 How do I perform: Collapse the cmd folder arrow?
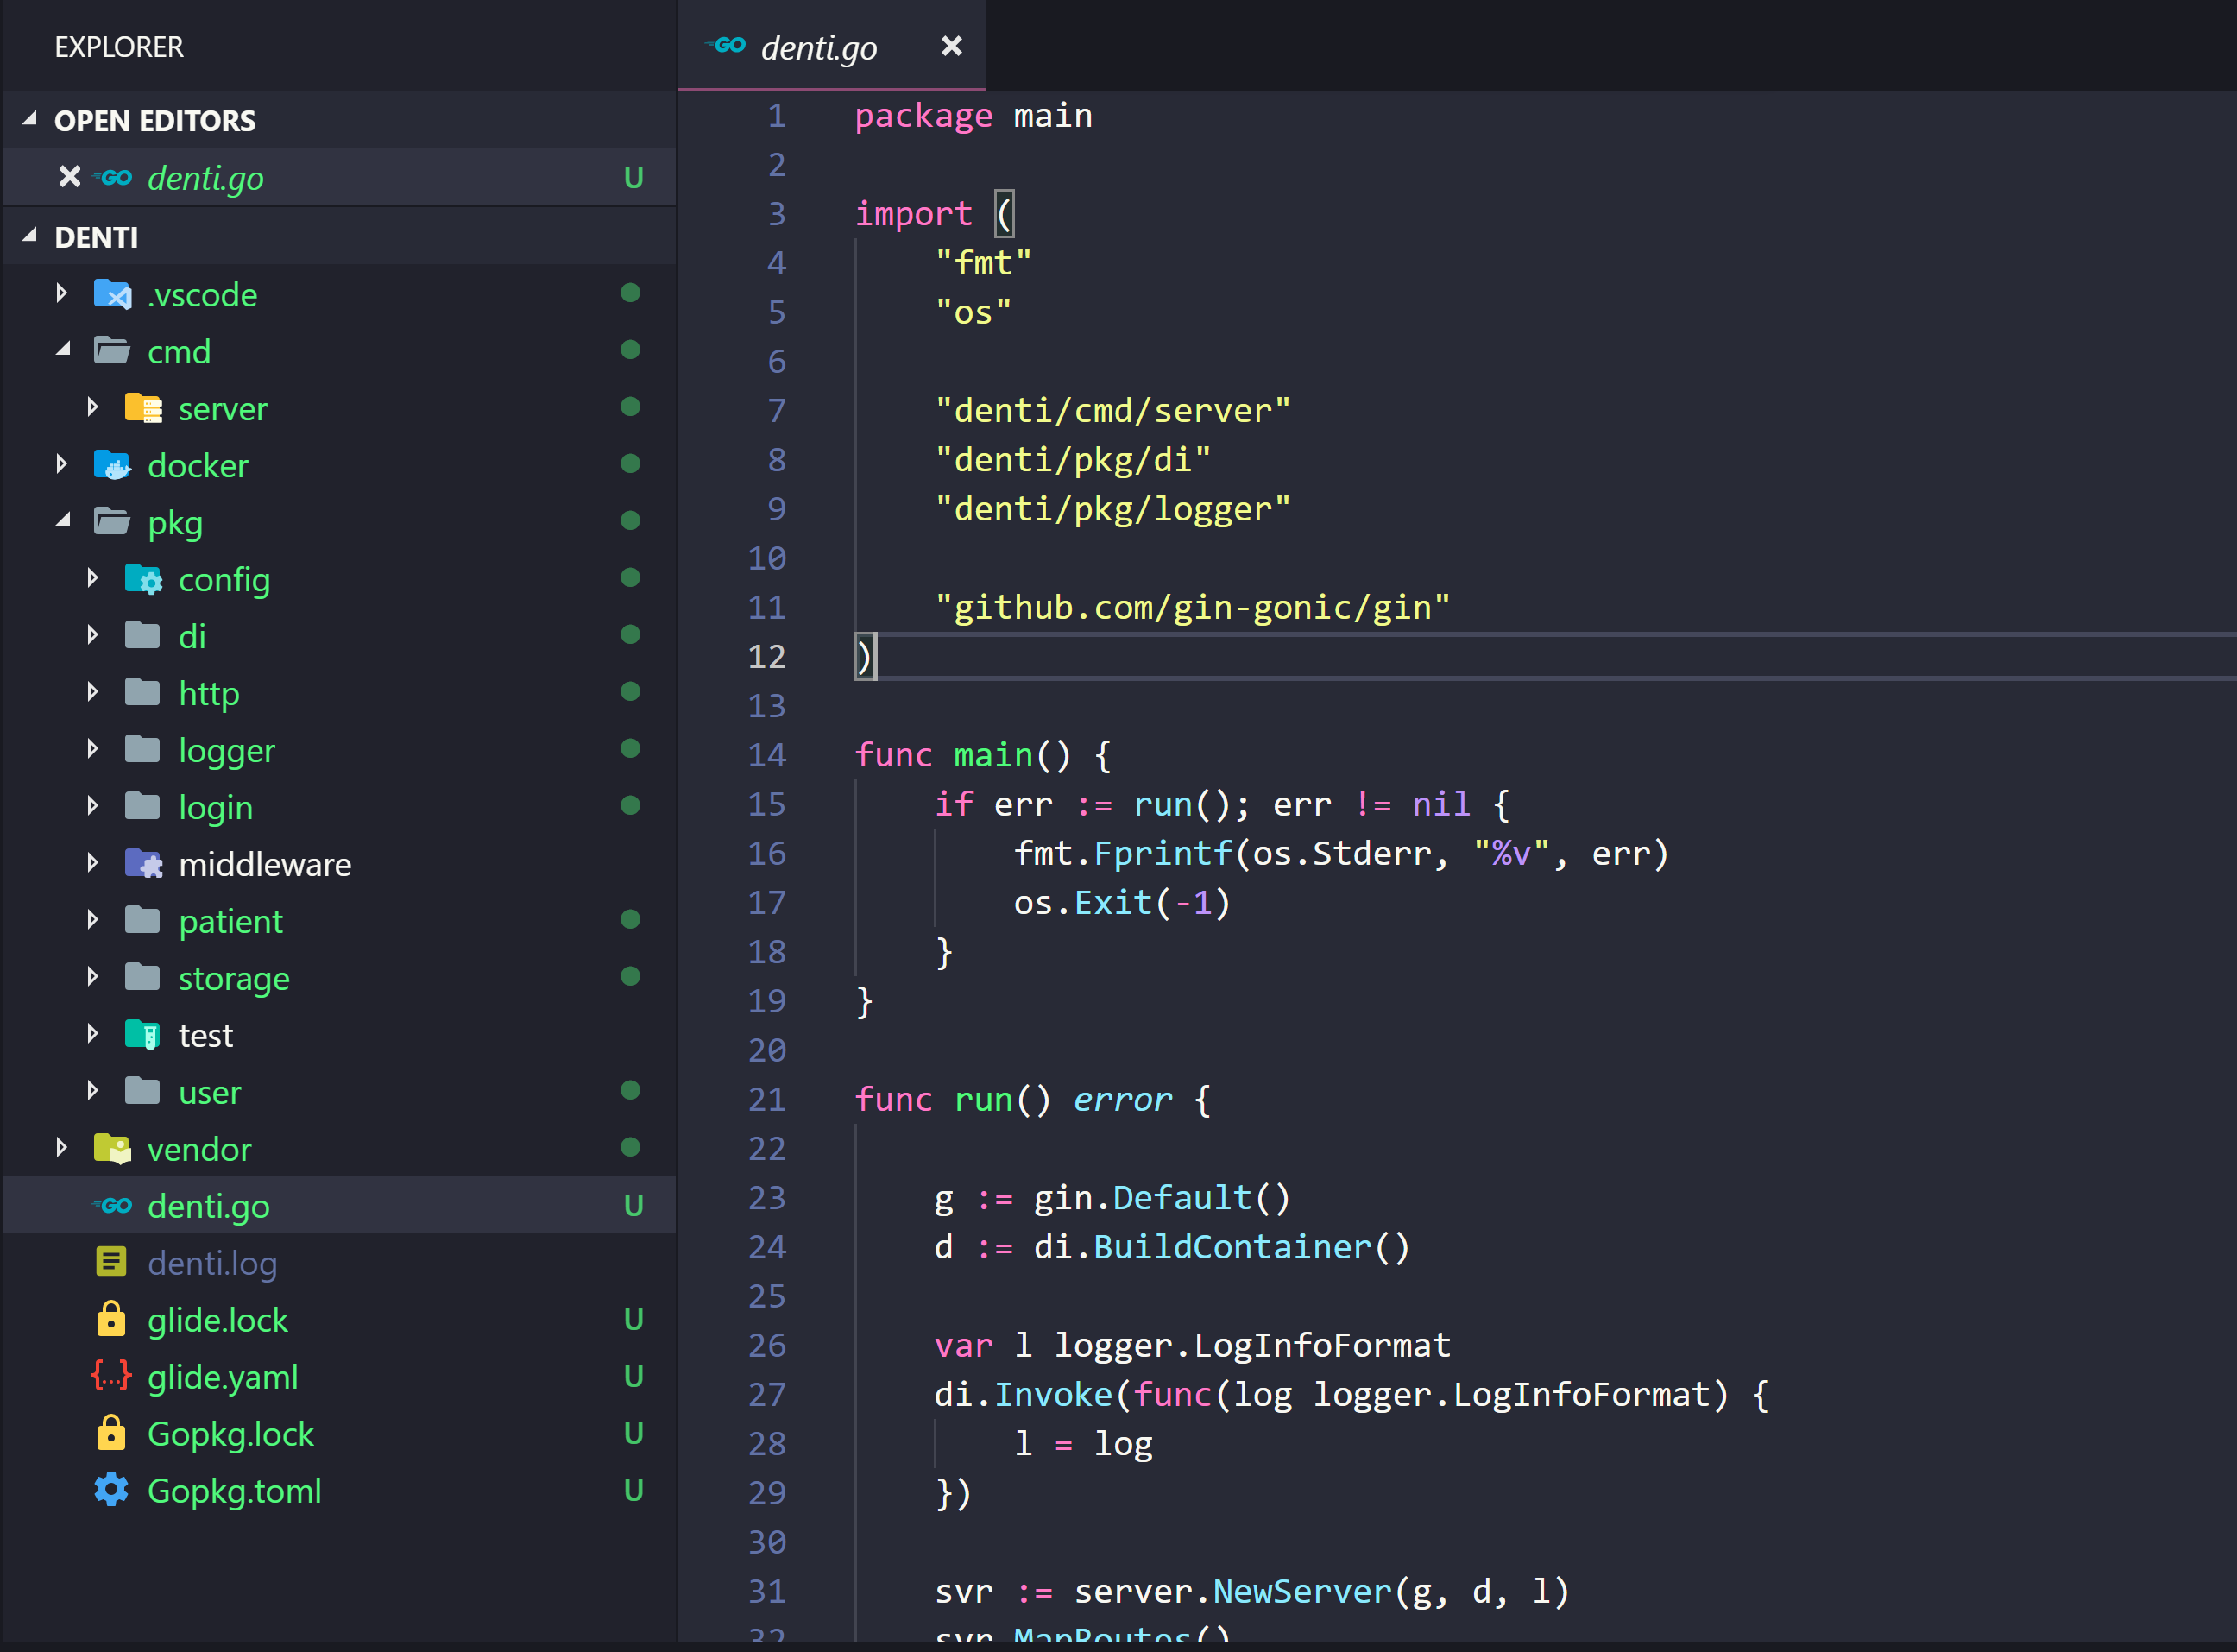click(x=63, y=350)
